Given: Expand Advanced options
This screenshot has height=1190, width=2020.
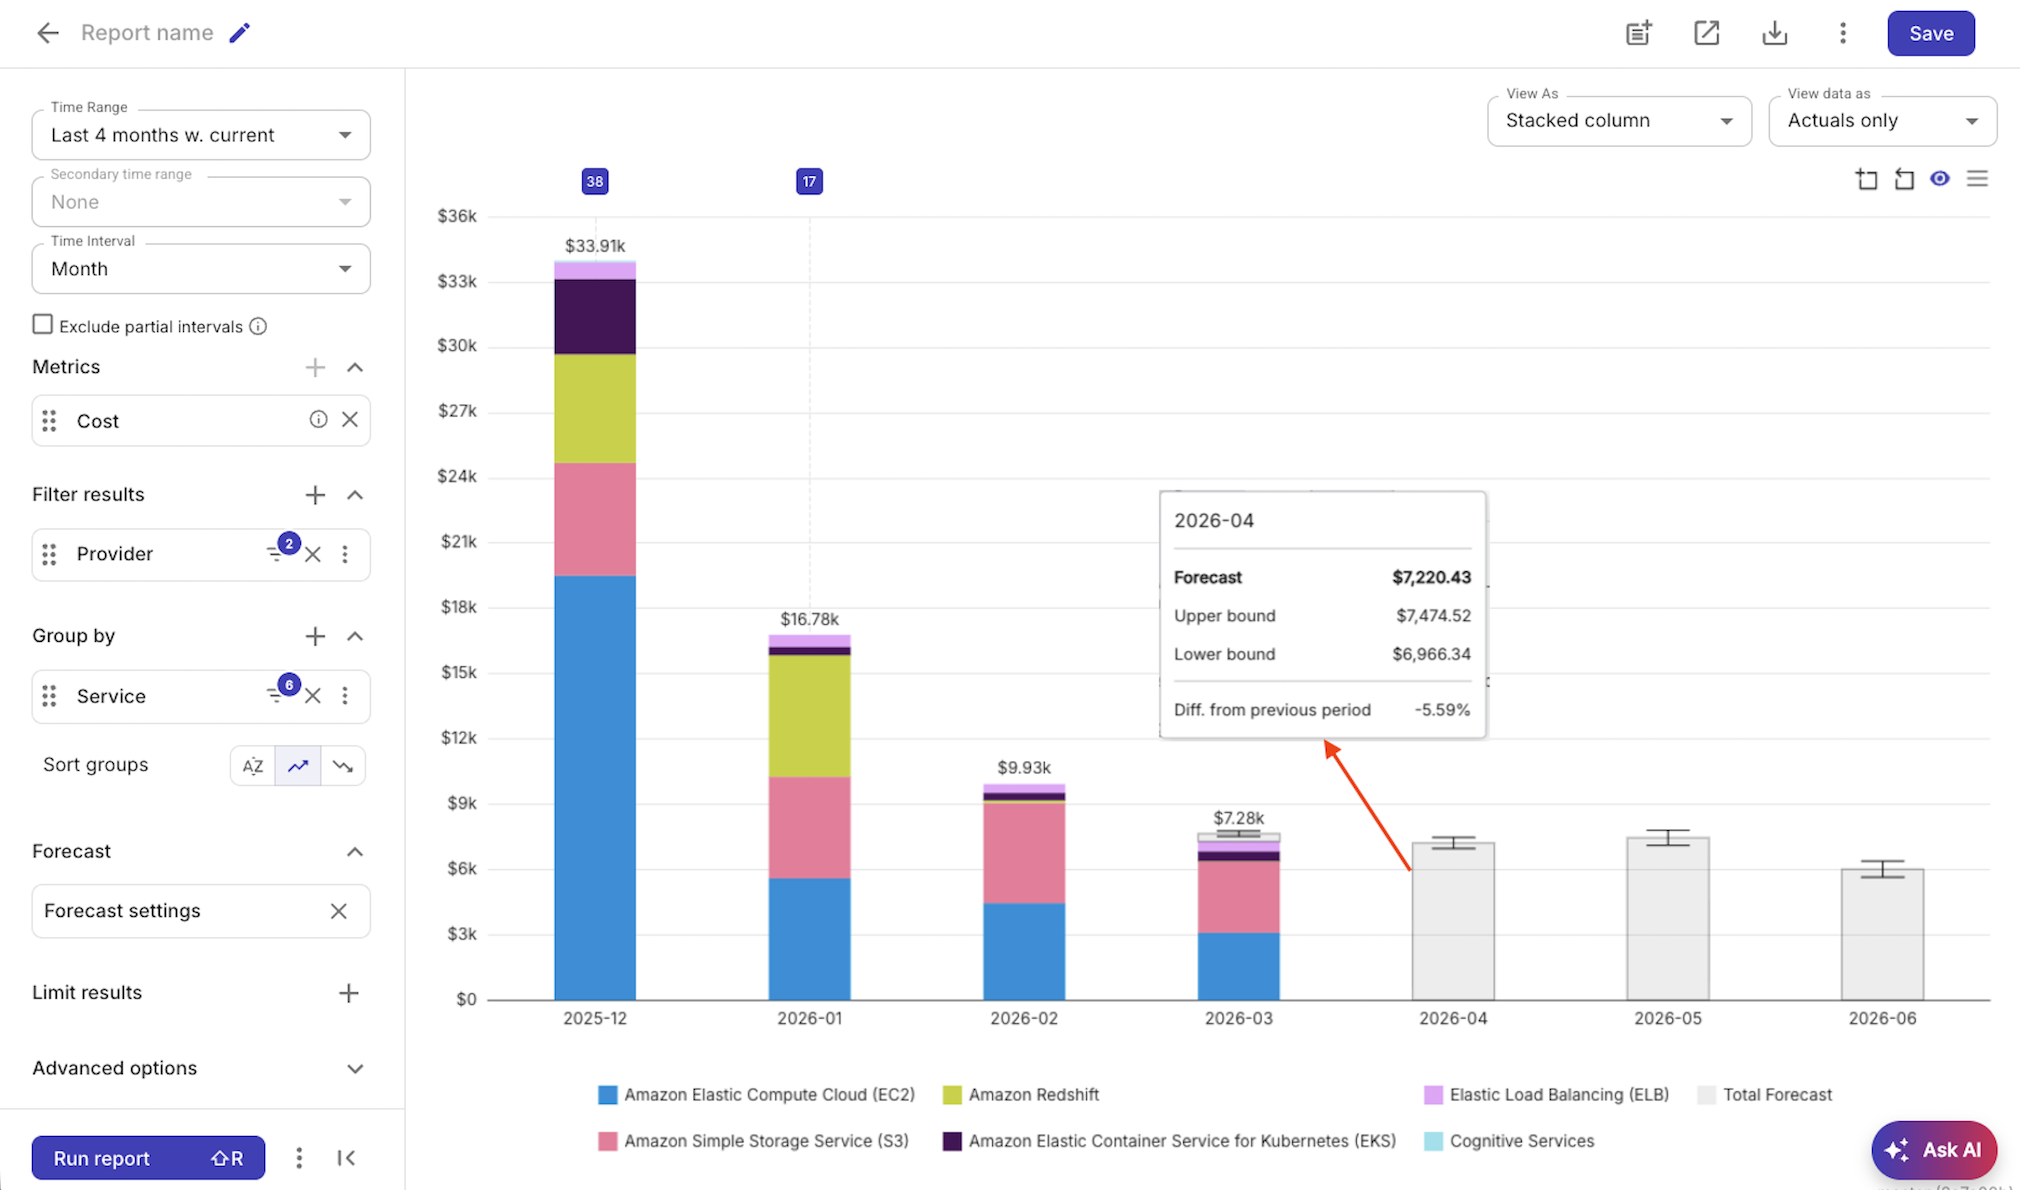Looking at the screenshot, I should click(x=355, y=1068).
